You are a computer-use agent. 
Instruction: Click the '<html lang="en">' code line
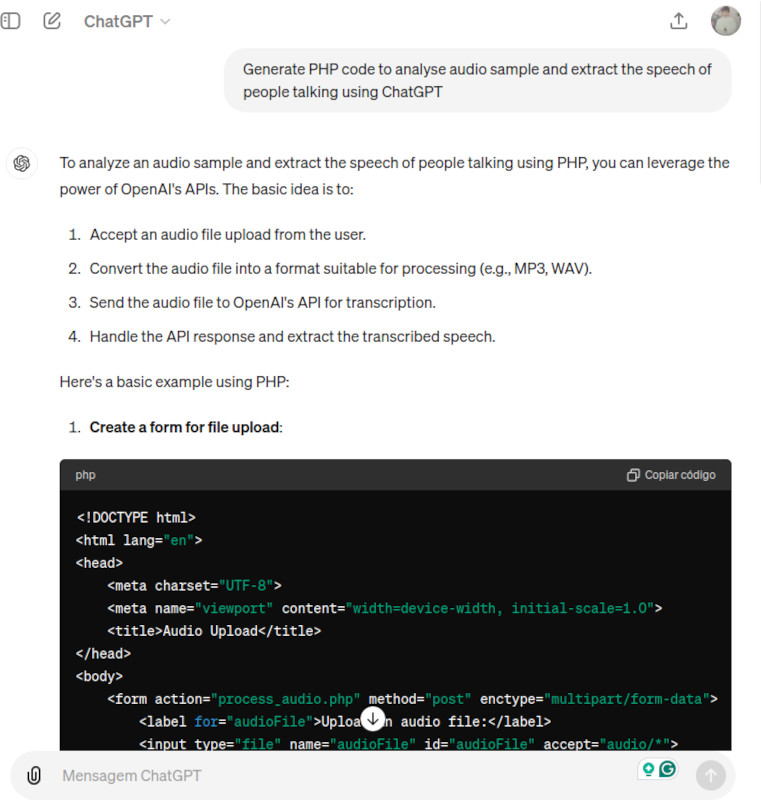click(139, 540)
